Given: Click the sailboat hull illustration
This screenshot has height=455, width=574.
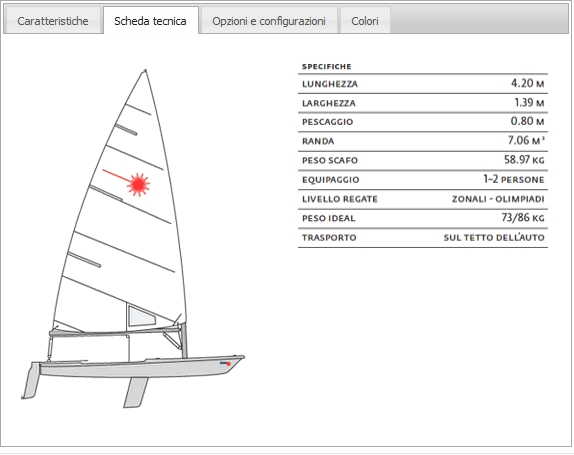Looking at the screenshot, I should click(141, 367).
